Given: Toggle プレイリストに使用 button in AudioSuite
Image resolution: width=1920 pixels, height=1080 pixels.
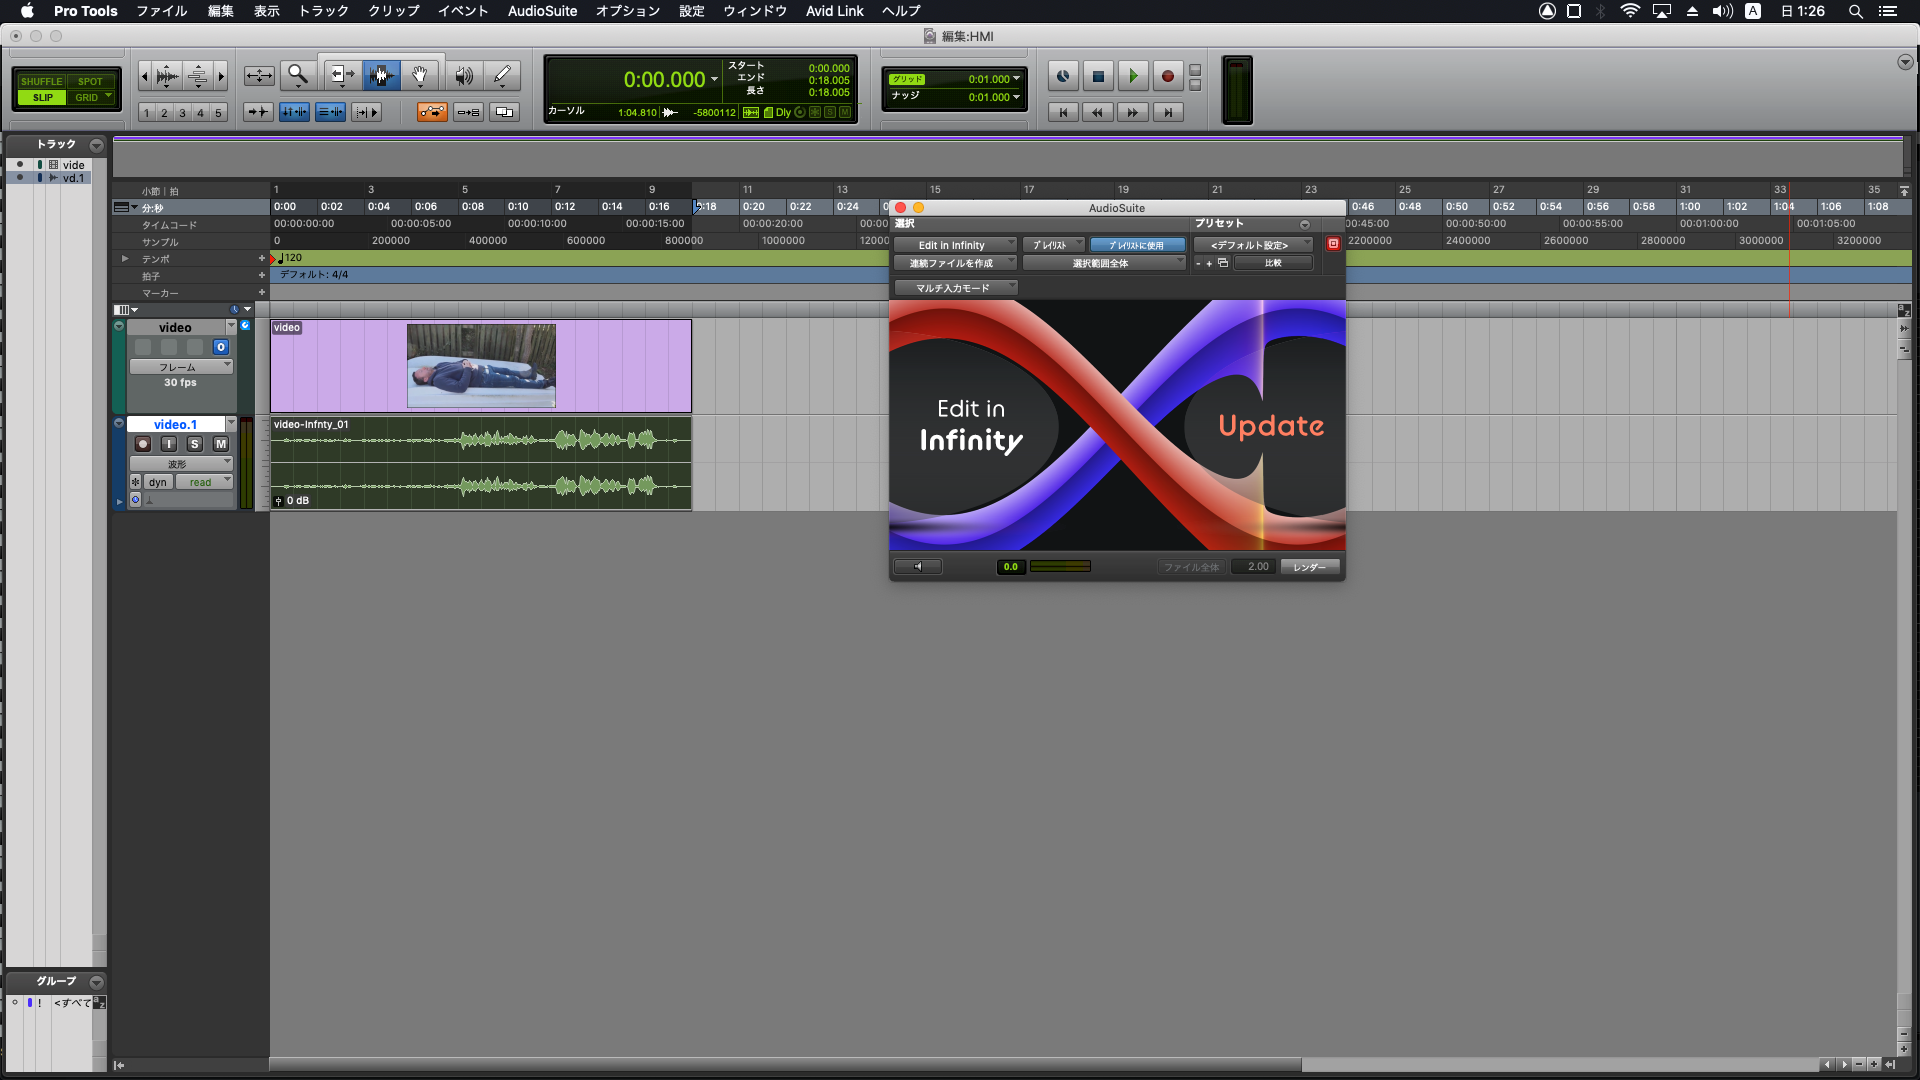Looking at the screenshot, I should point(1137,245).
